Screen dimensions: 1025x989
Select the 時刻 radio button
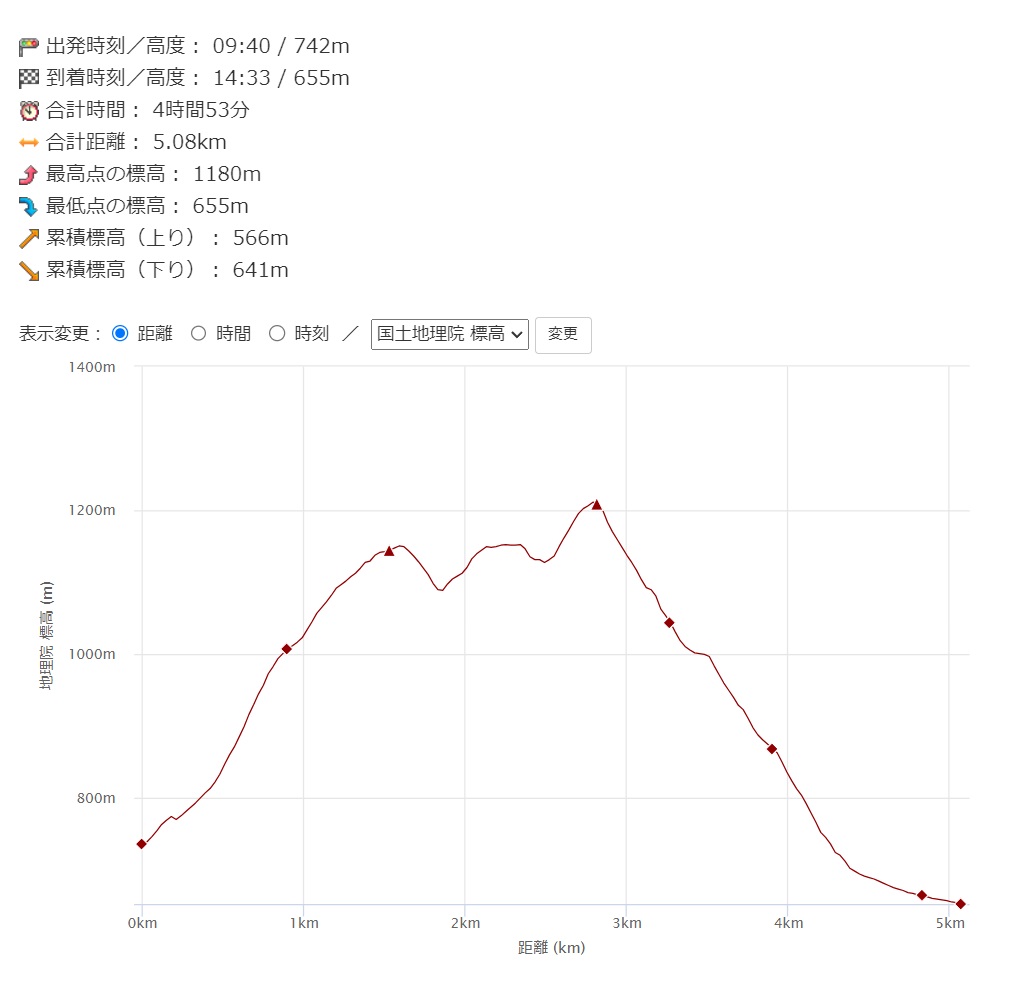coord(277,334)
